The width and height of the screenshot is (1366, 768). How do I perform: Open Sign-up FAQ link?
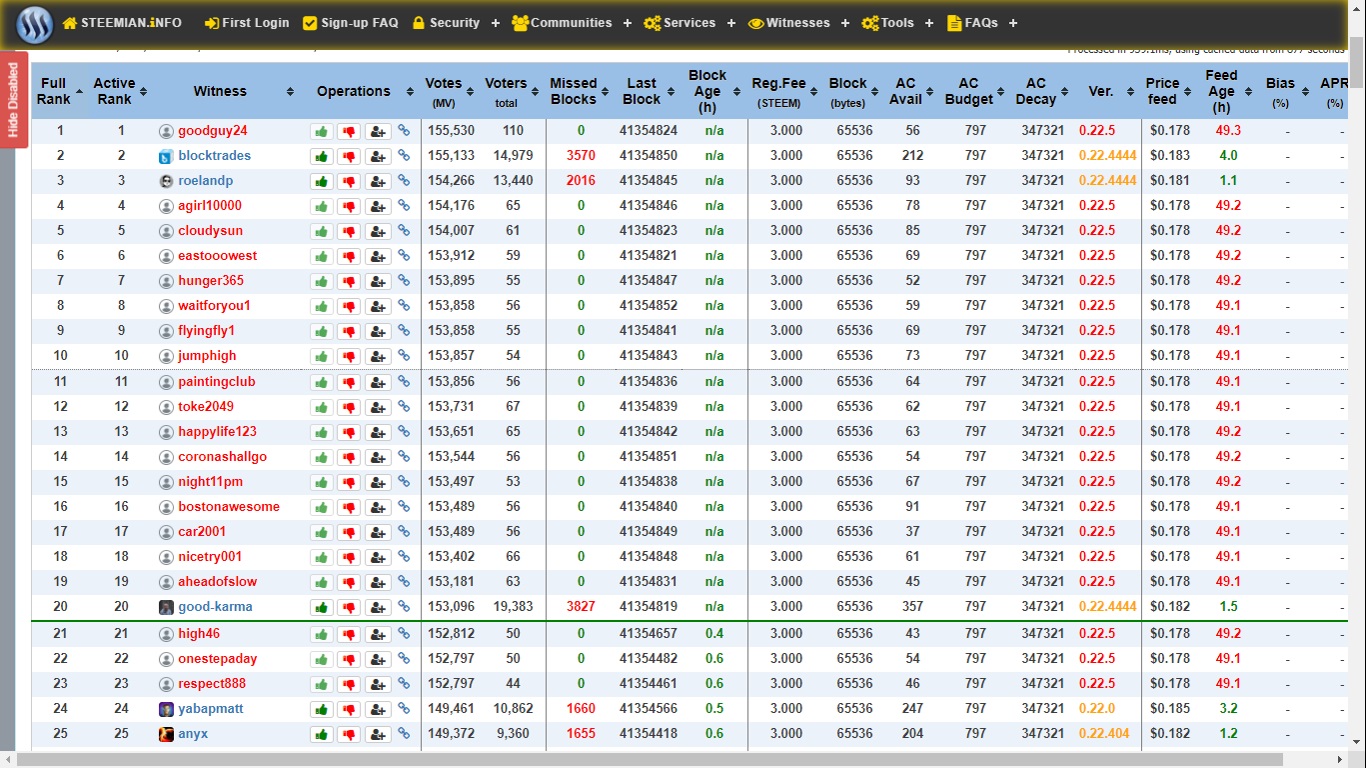(350, 23)
